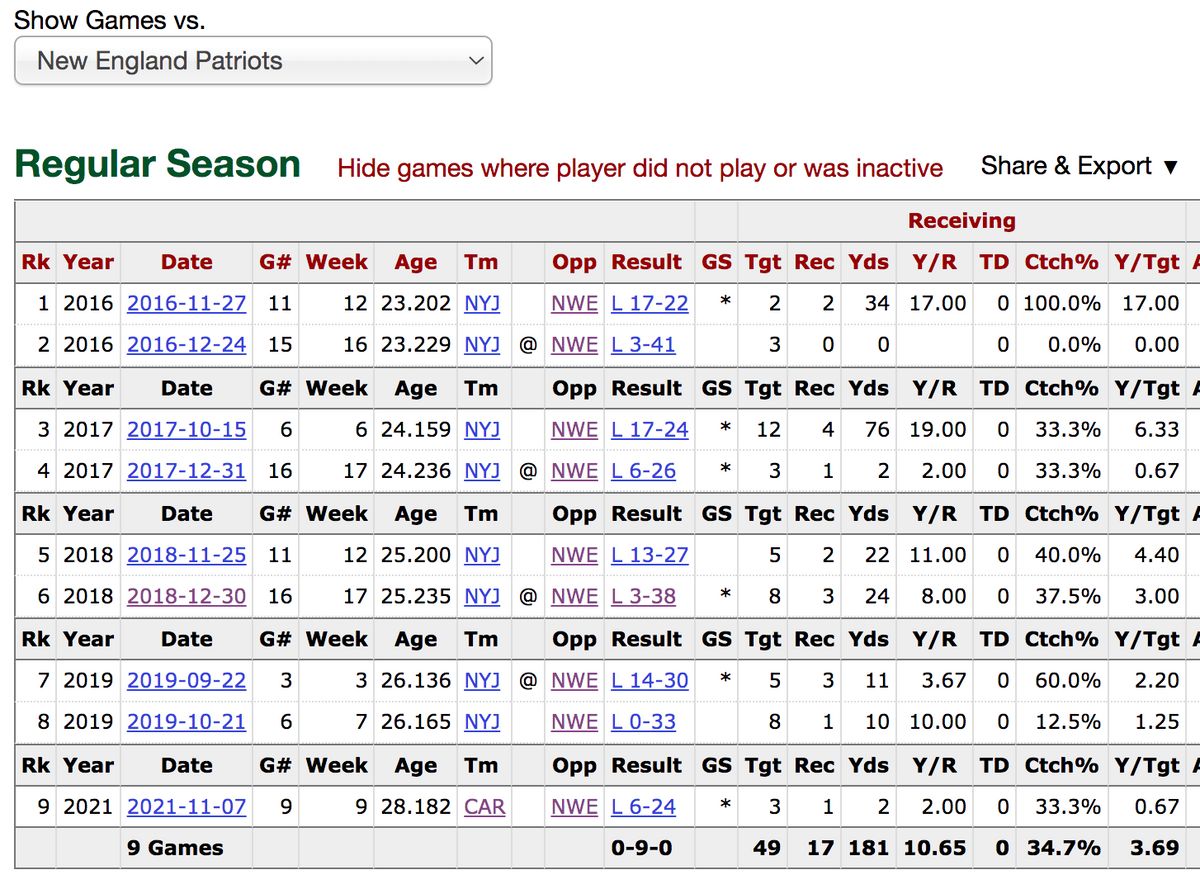Open the Show Games vs. team dropdown
This screenshot has height=880, width=1200.
tap(253, 61)
